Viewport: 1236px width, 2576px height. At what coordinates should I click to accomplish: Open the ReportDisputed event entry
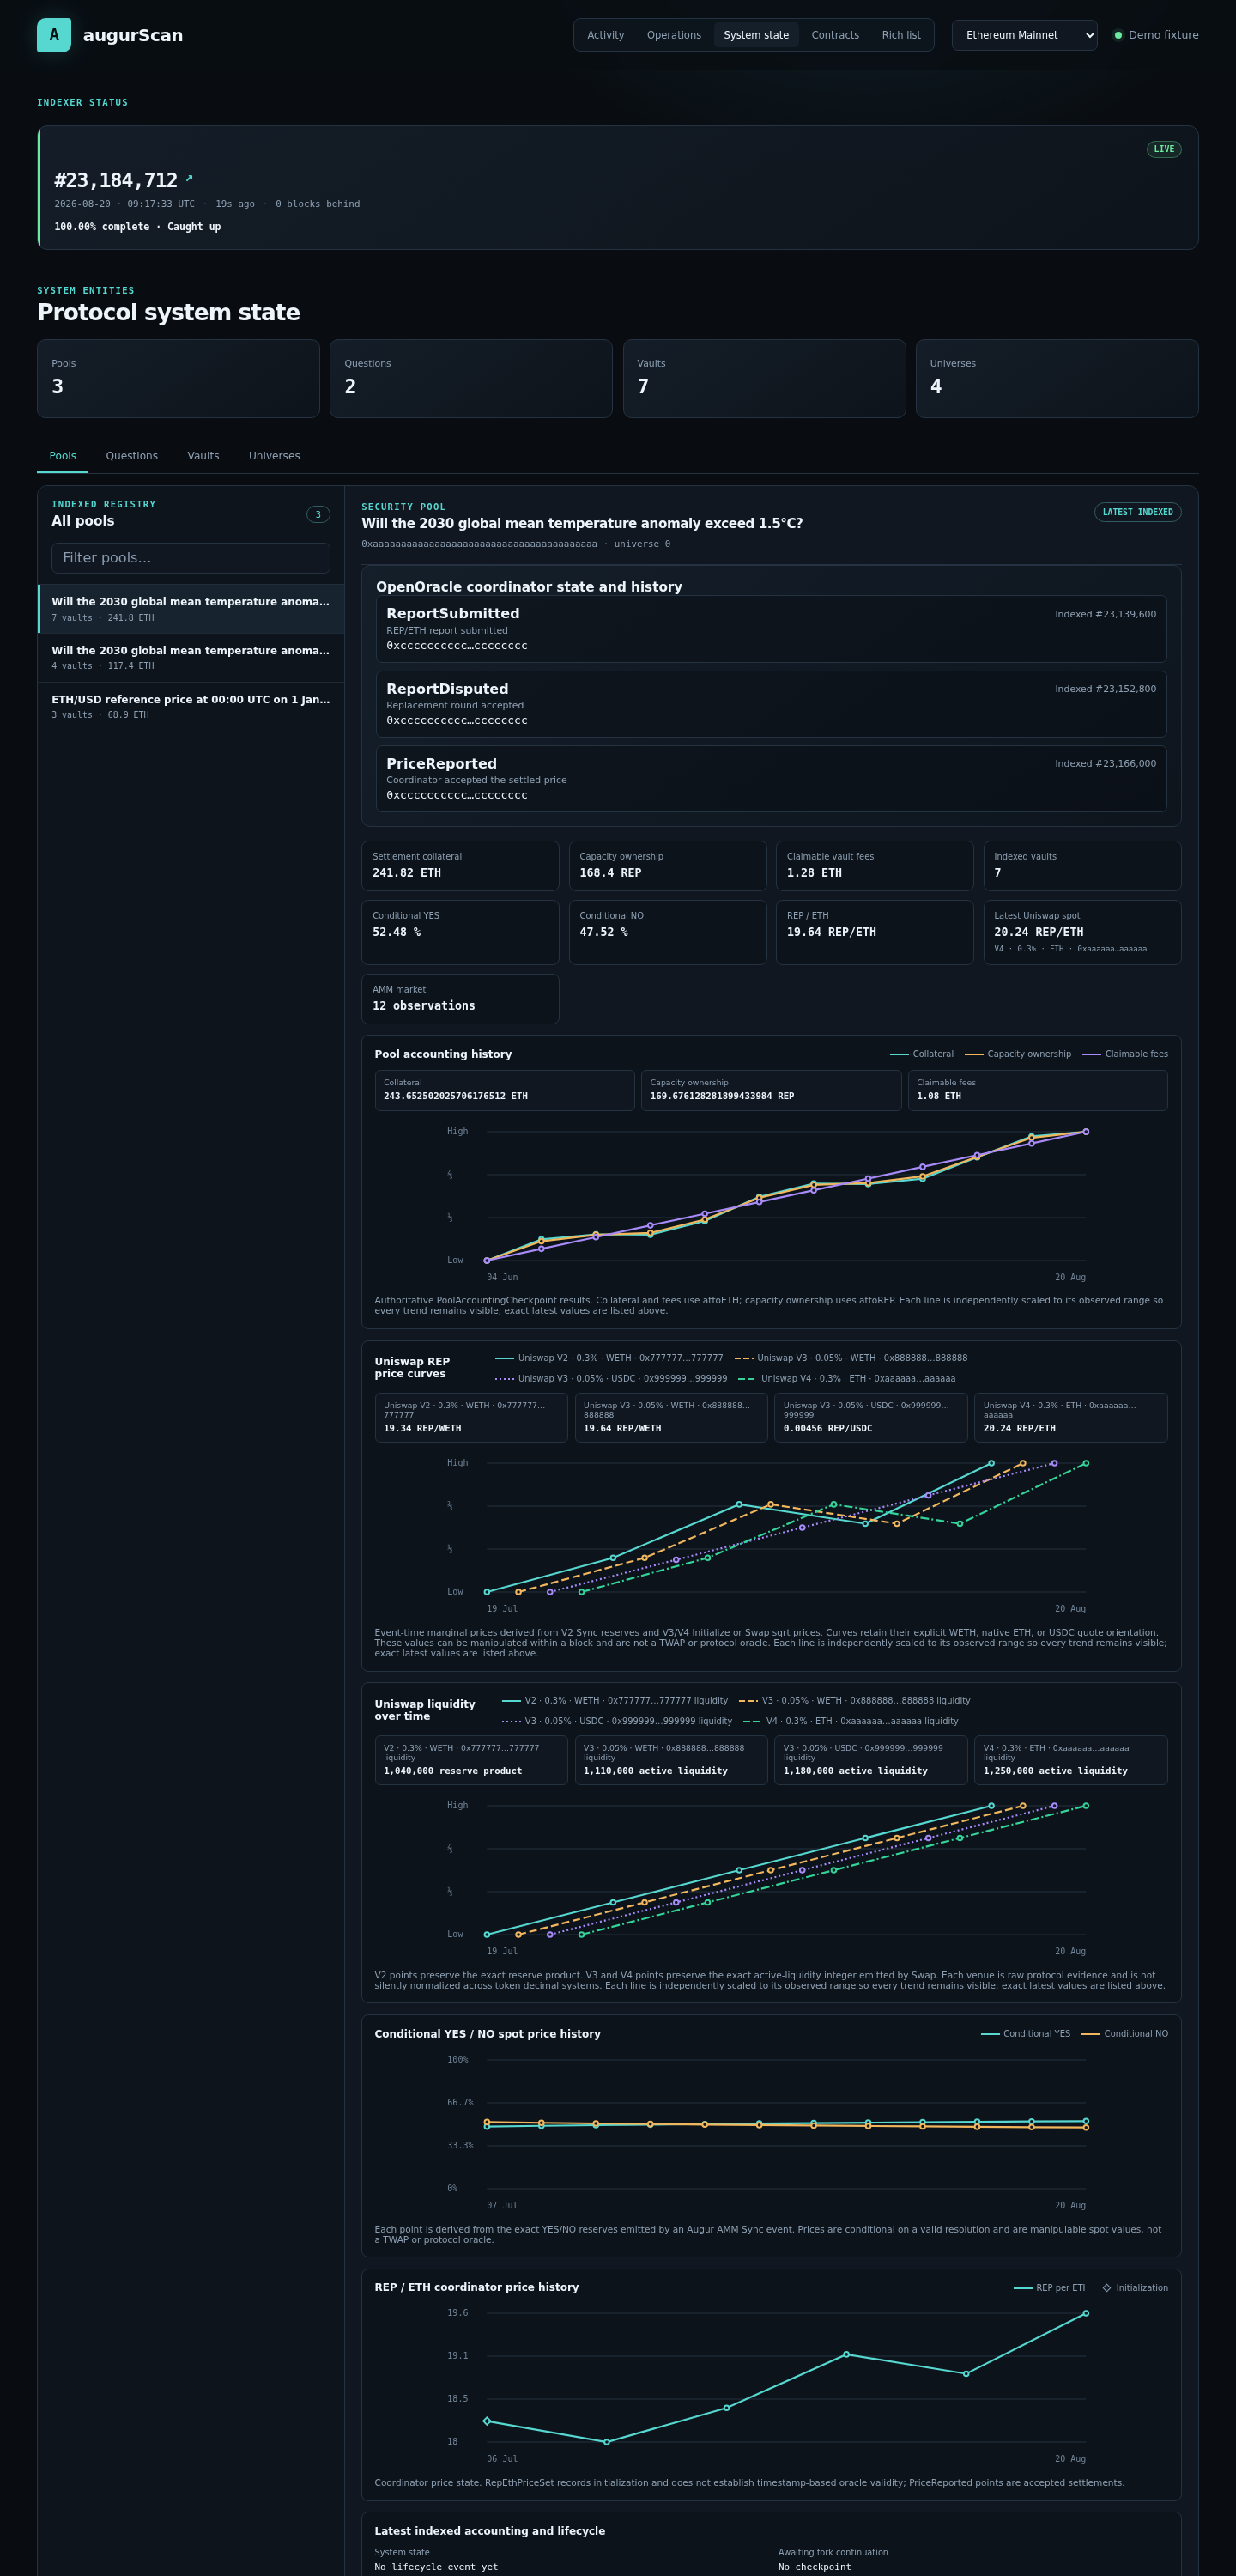(x=771, y=704)
